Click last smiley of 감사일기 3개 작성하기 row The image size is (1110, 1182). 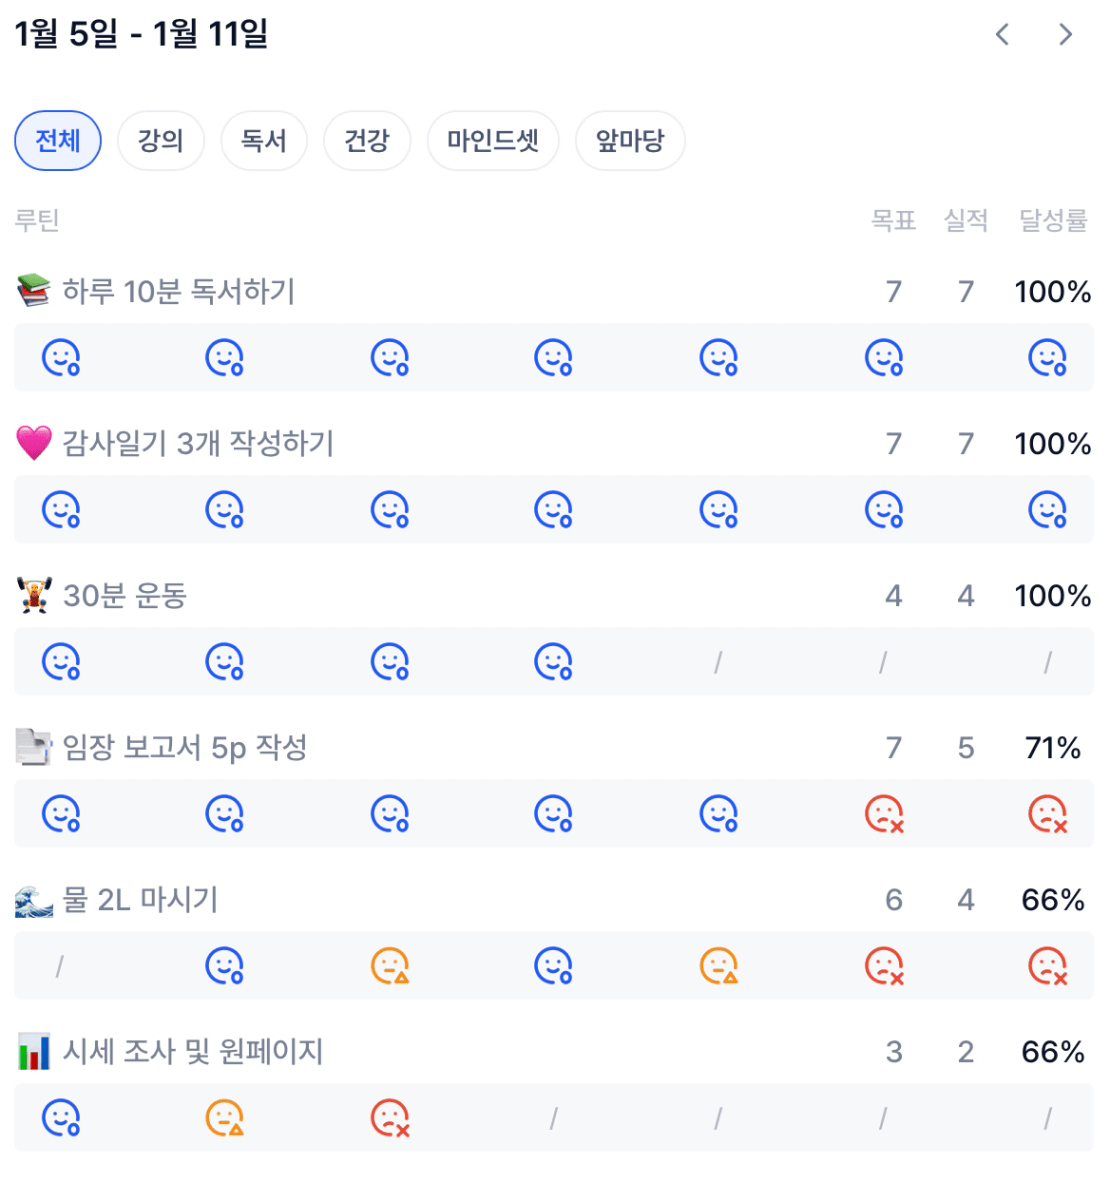(x=1047, y=510)
